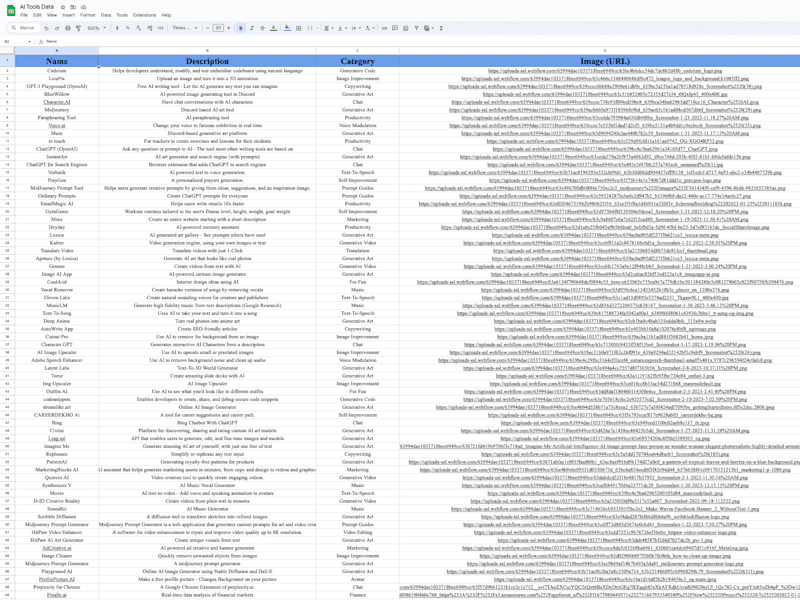
Task: Apply currency format with the dollar icon
Action: 117,28
